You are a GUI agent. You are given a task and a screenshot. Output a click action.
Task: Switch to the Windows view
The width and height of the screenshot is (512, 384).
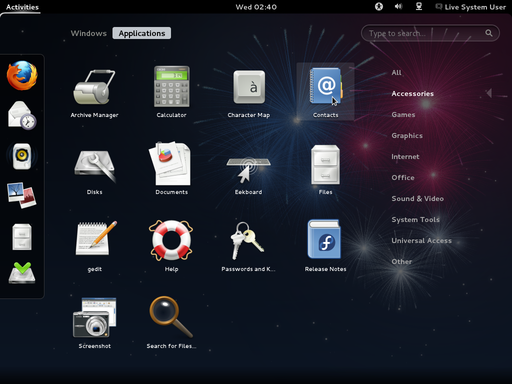[x=89, y=33]
